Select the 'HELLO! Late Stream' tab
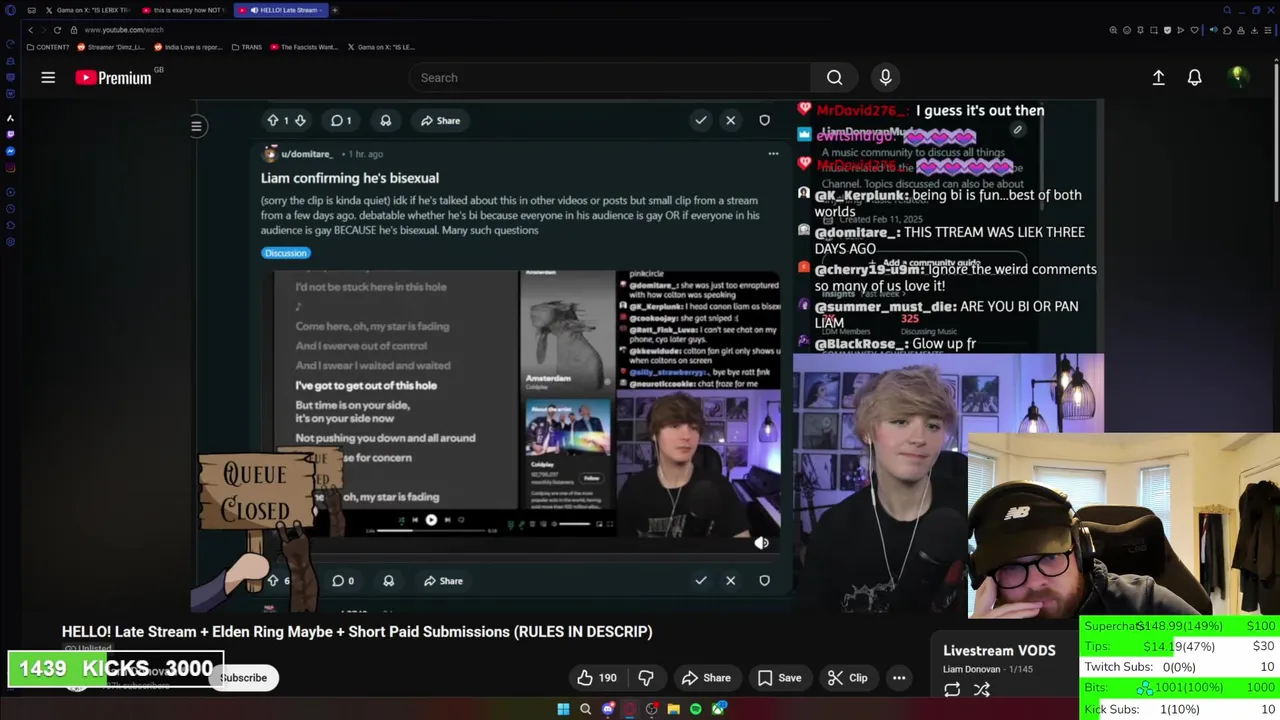 (x=281, y=10)
